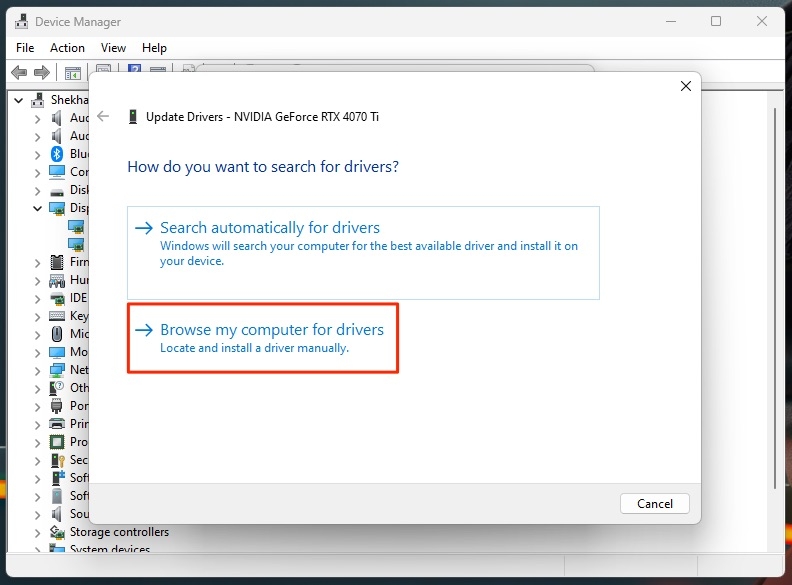Open the Help menu
Screen dimensions: 792x585
(154, 48)
